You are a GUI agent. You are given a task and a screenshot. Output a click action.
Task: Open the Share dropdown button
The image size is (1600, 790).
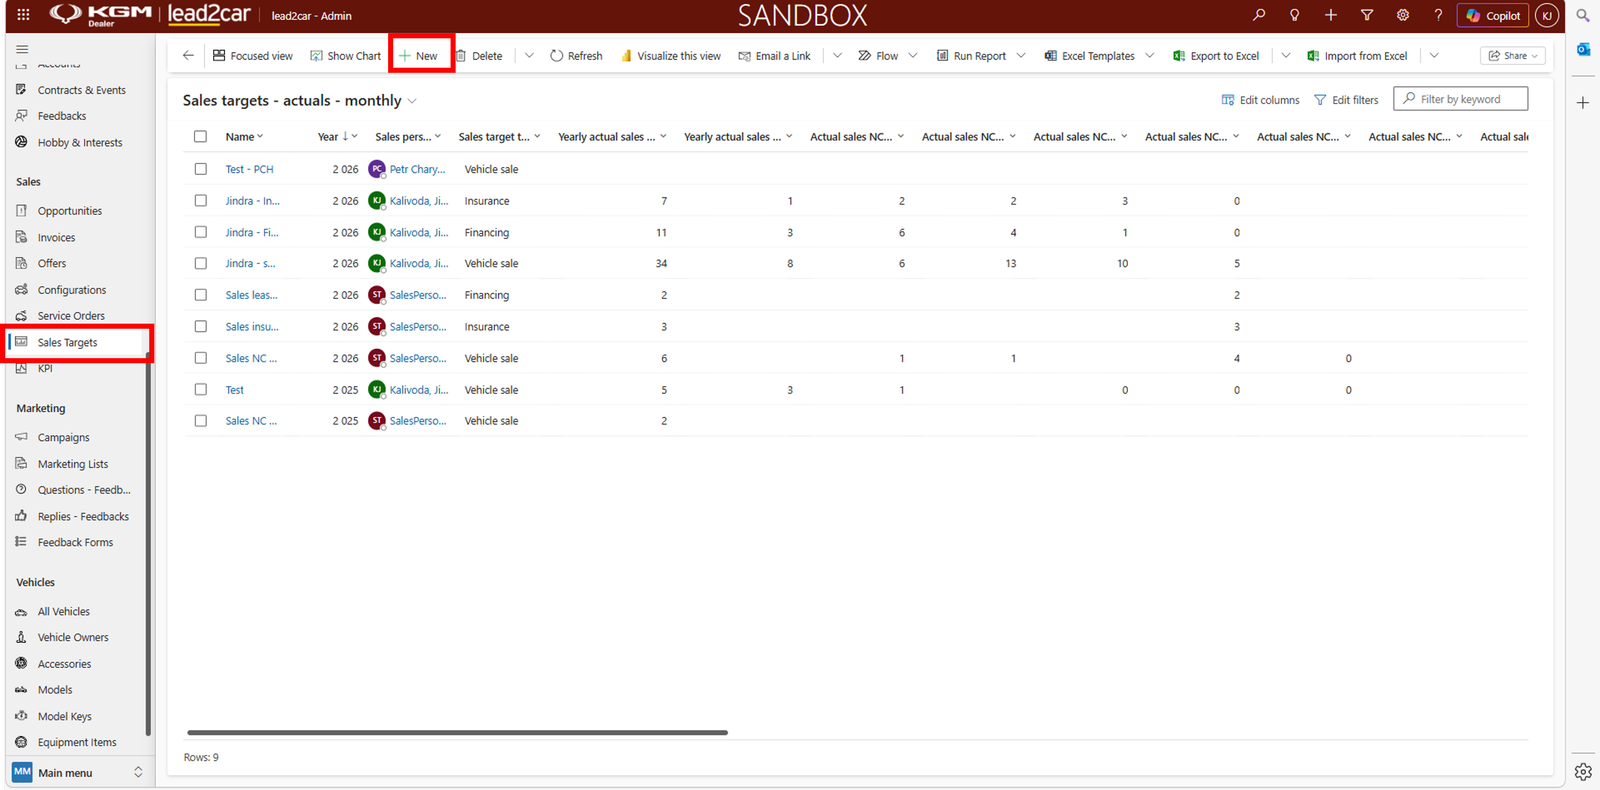click(x=1513, y=56)
